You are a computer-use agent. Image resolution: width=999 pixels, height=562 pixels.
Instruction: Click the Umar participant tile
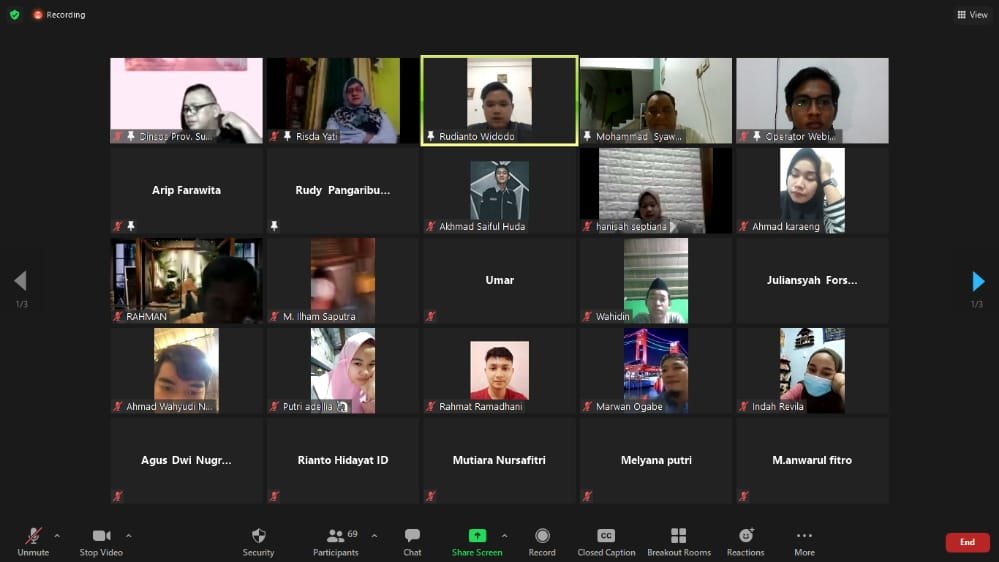pos(500,280)
